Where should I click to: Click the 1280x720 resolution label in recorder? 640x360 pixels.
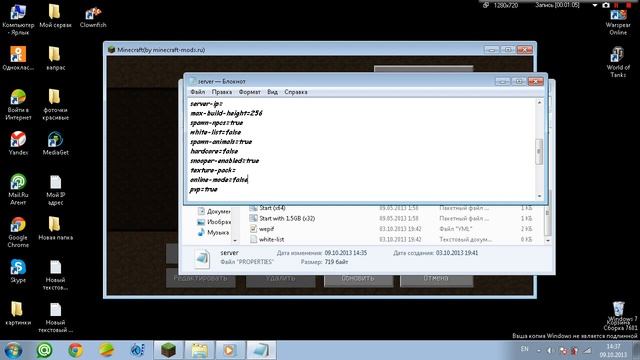click(506, 5)
